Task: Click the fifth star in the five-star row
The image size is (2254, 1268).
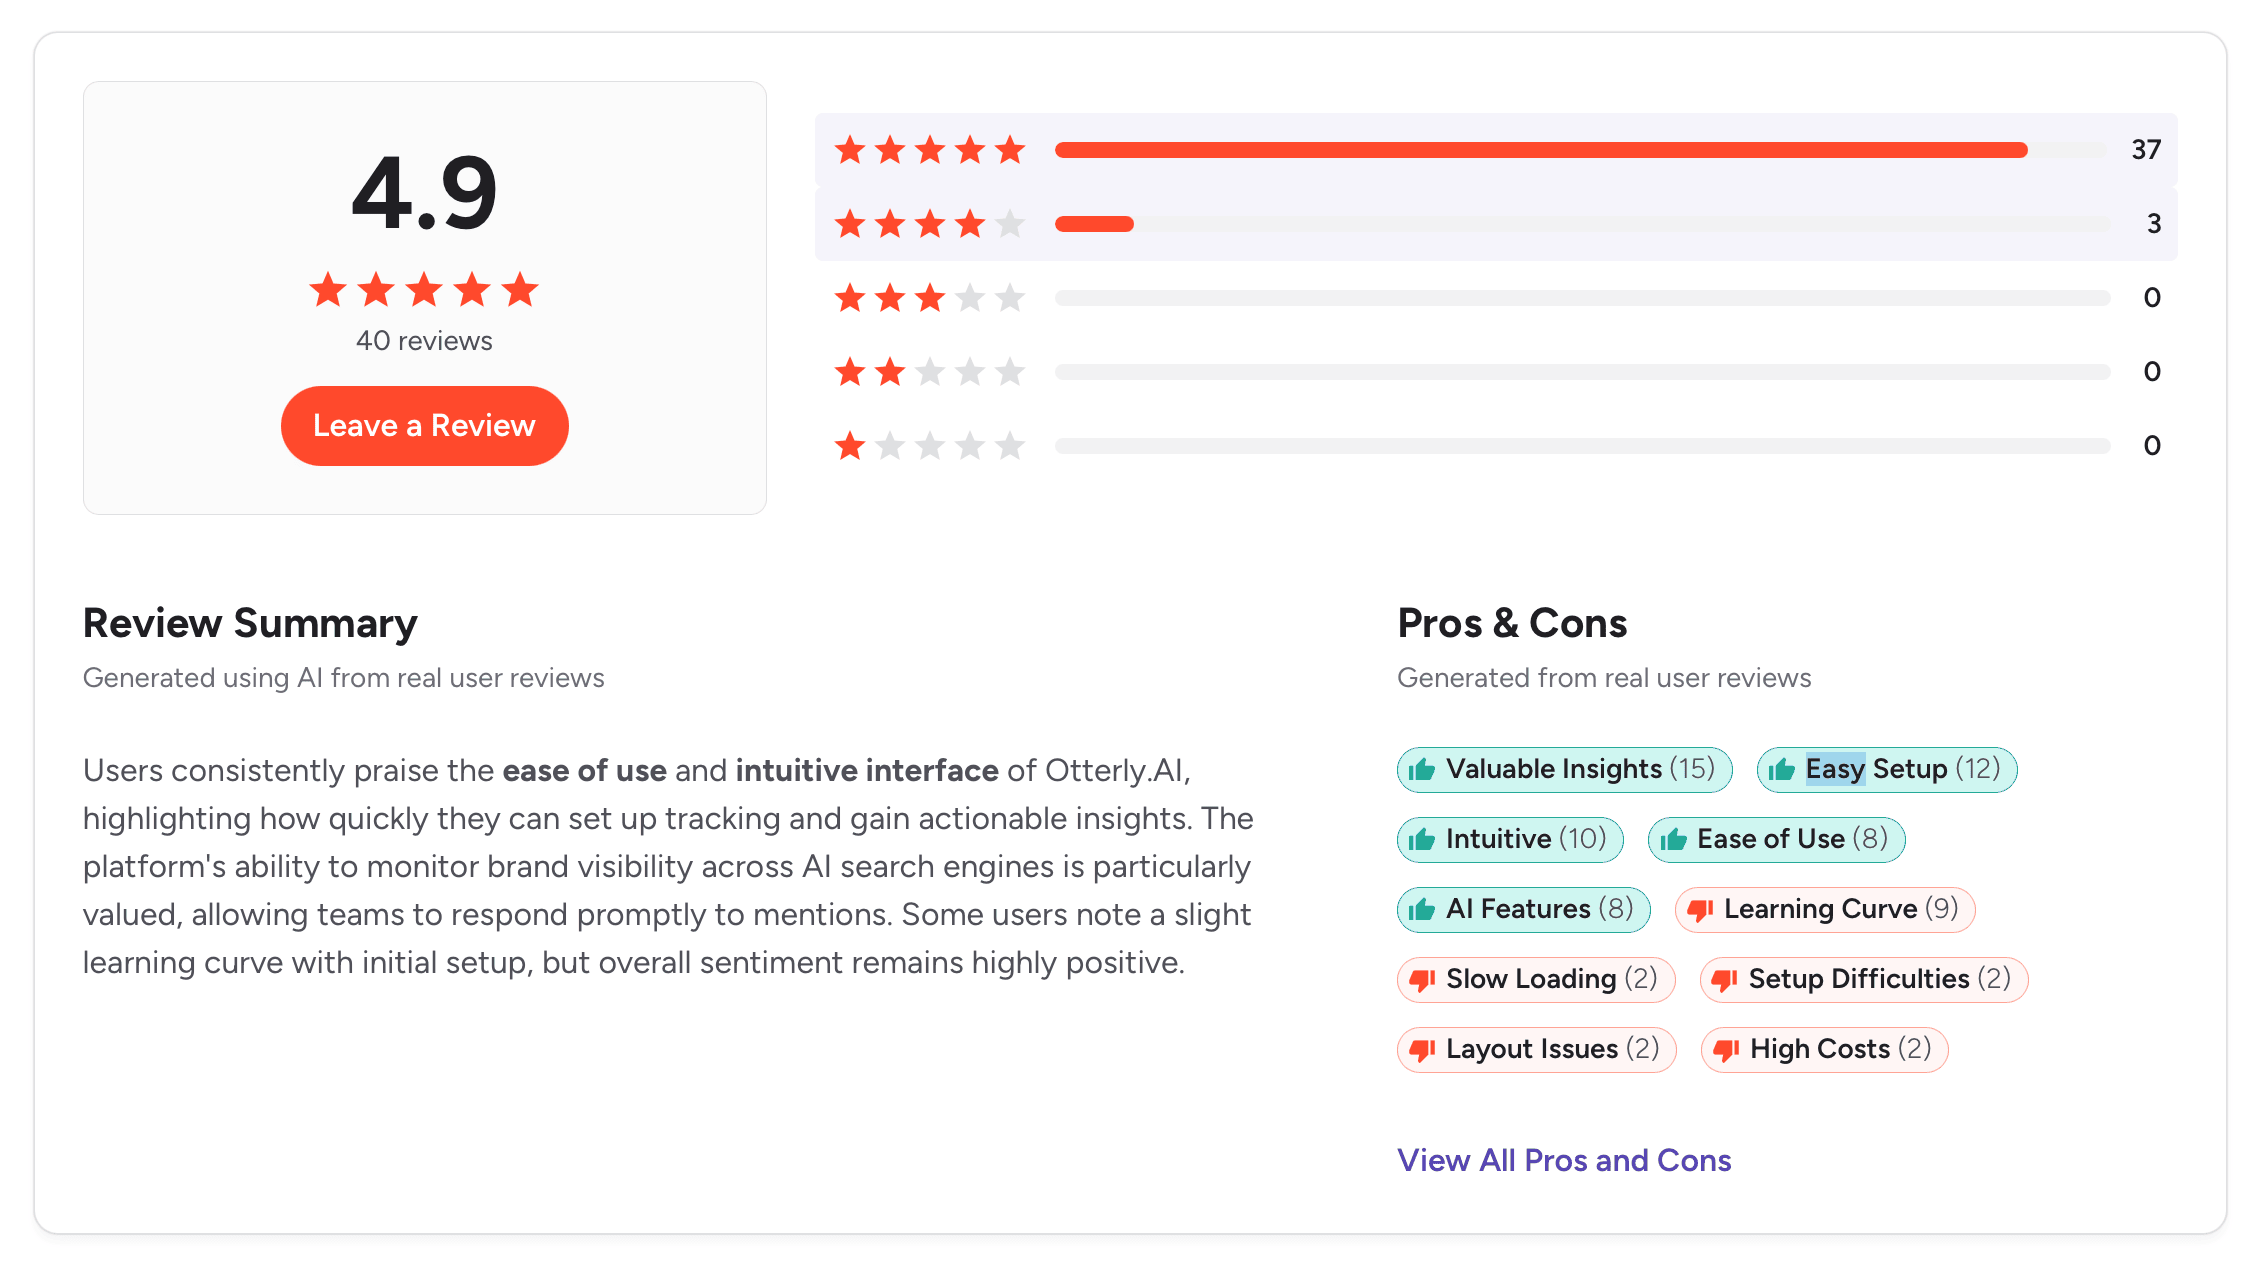Action: (x=1011, y=149)
